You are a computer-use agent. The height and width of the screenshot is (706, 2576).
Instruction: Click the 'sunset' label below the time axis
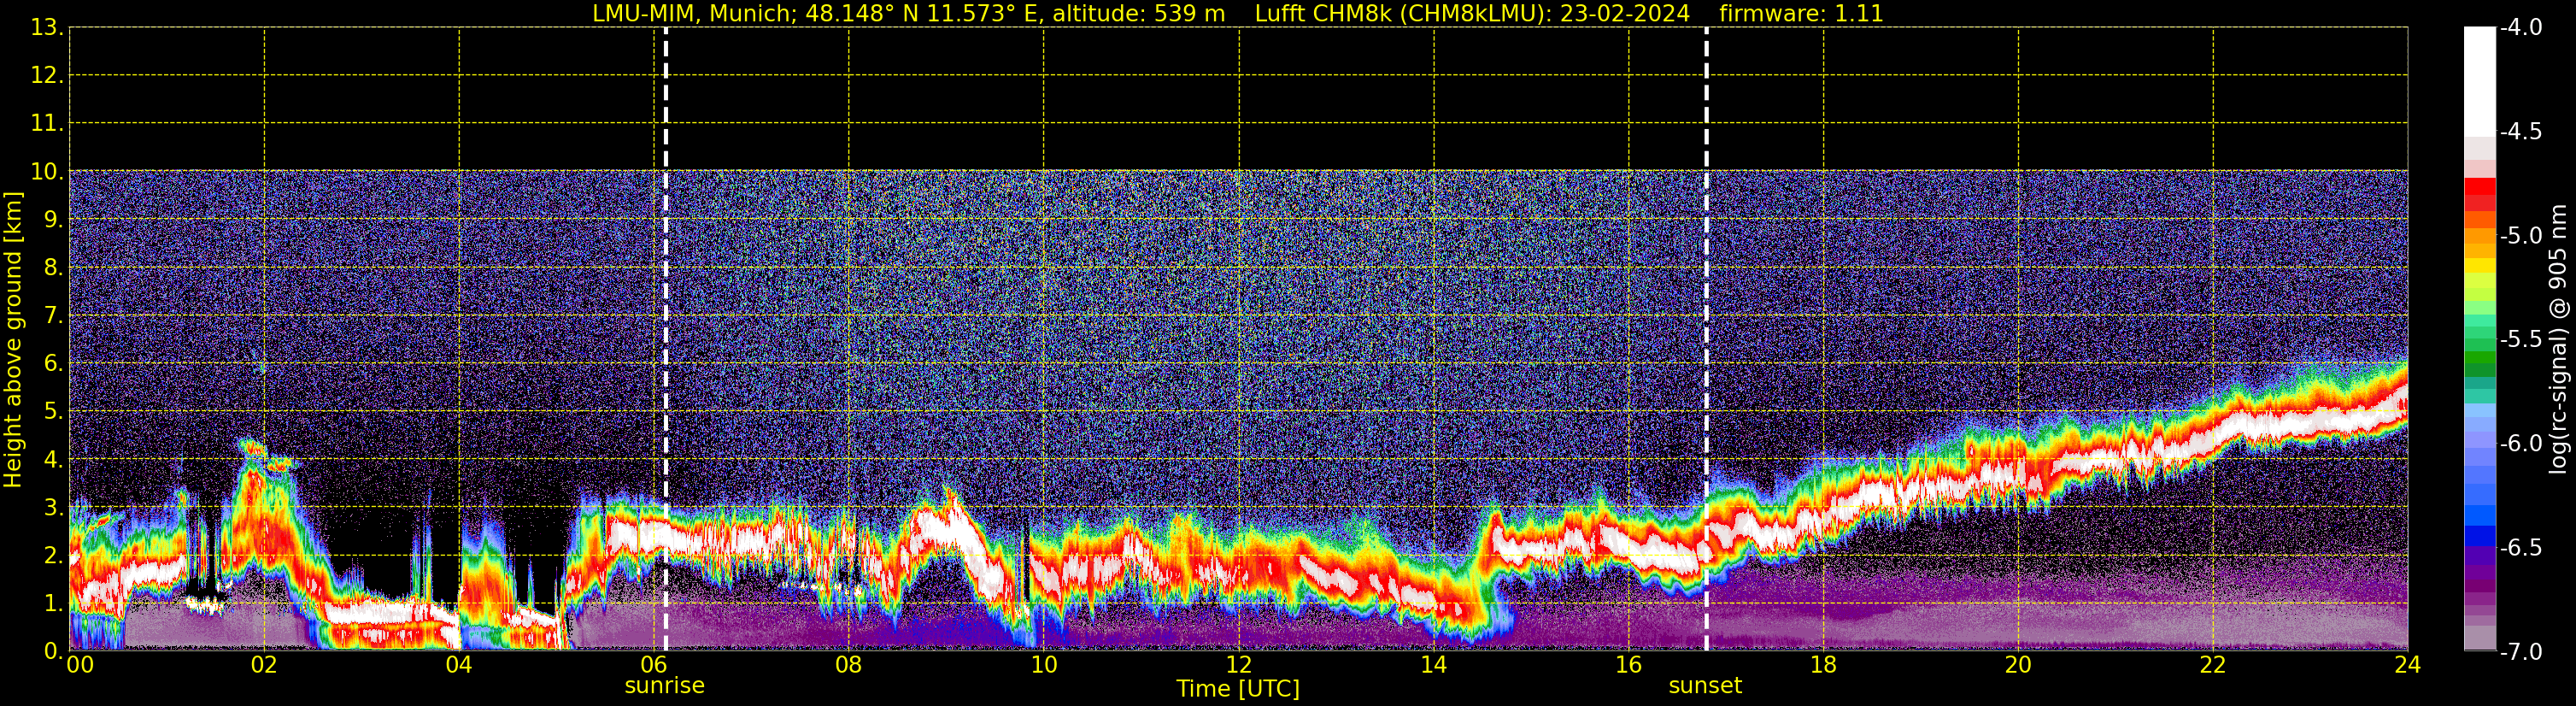click(1705, 686)
